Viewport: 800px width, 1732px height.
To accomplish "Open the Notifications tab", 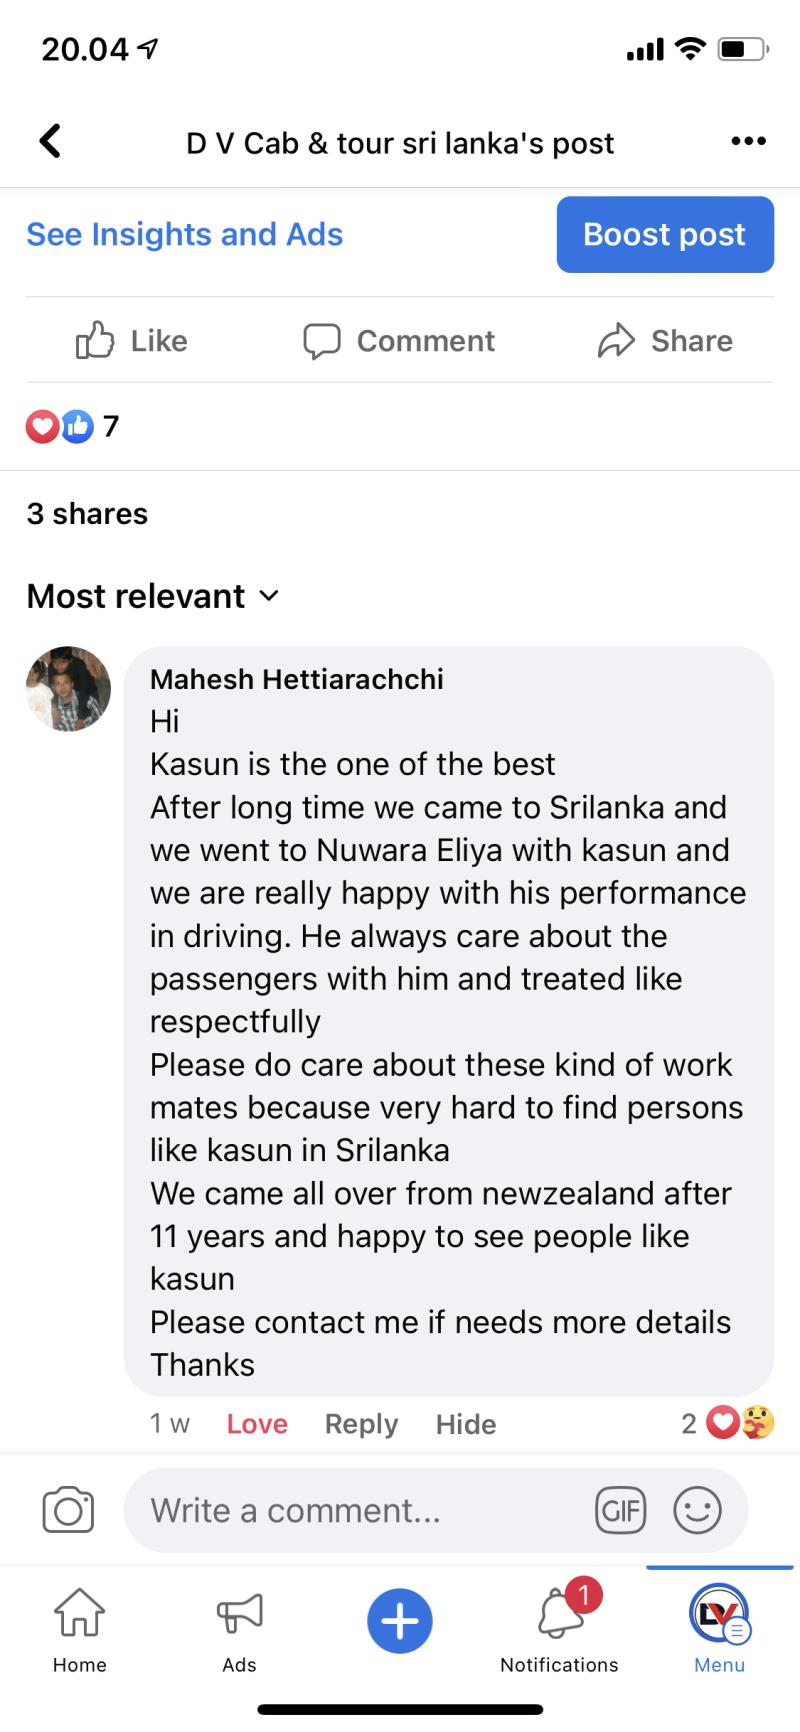I will click(x=559, y=1632).
